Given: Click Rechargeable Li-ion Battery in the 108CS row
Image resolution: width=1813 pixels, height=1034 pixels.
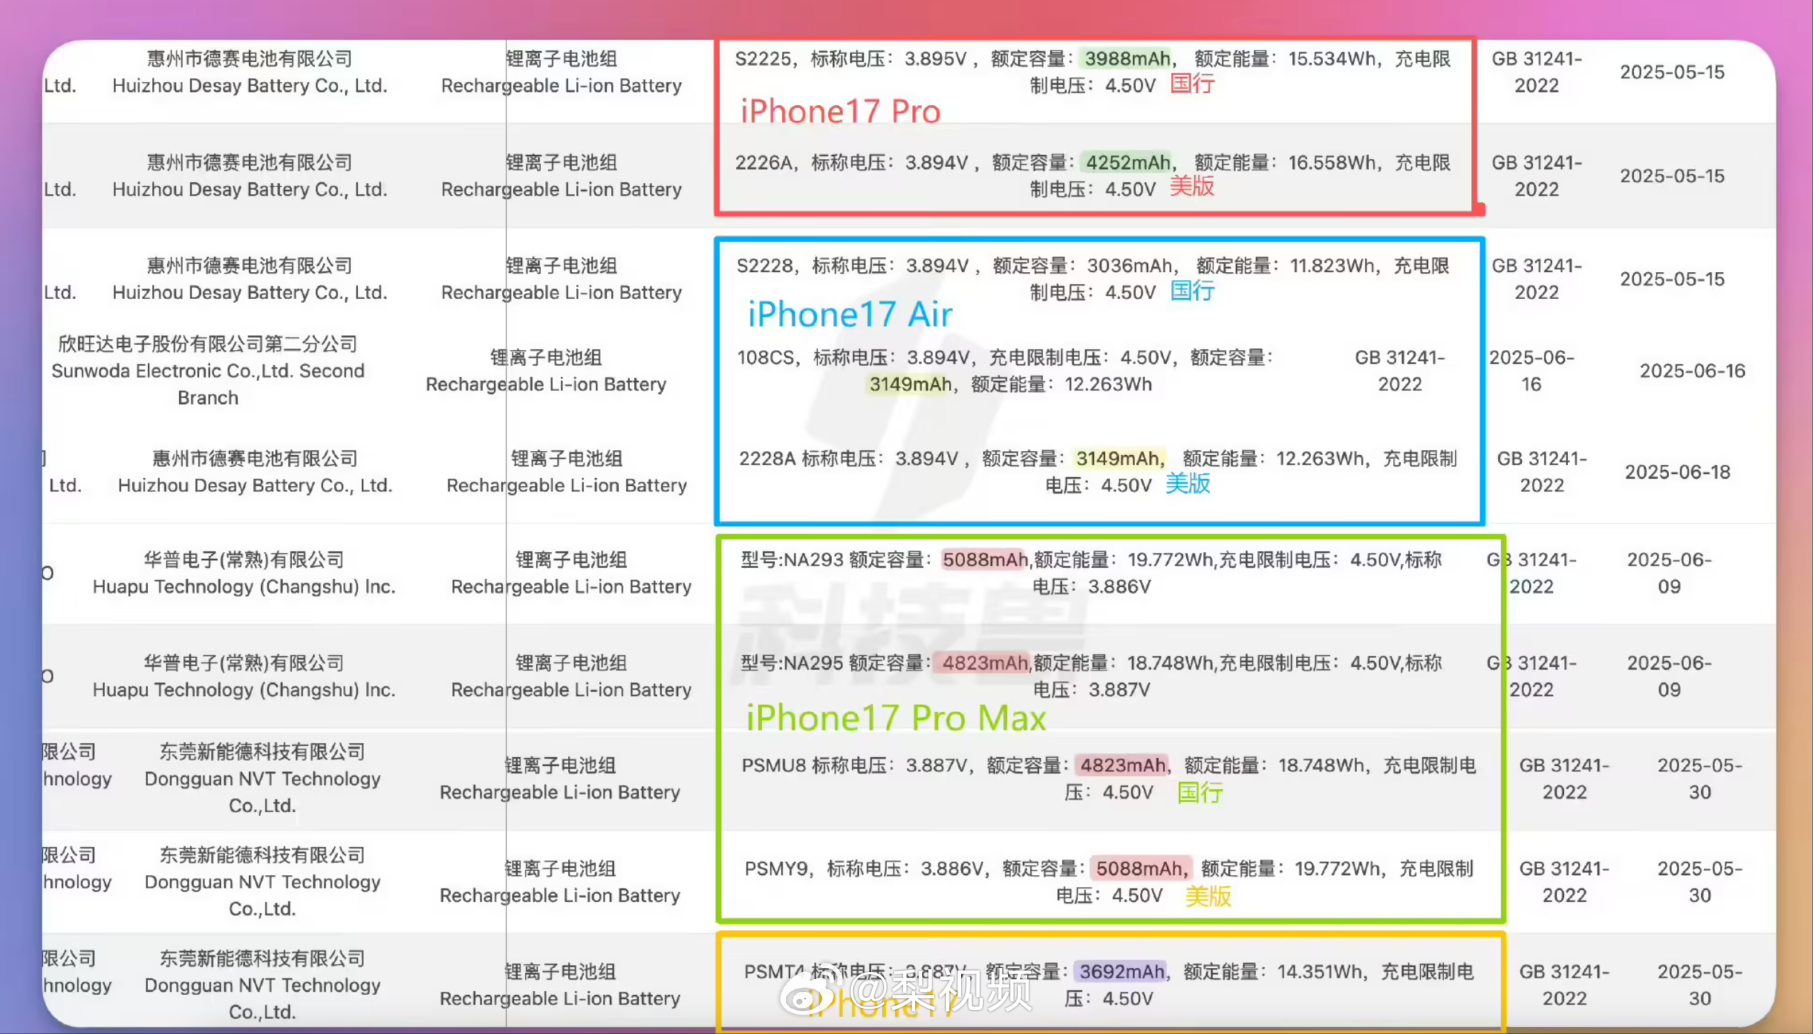Looking at the screenshot, I should tap(546, 385).
